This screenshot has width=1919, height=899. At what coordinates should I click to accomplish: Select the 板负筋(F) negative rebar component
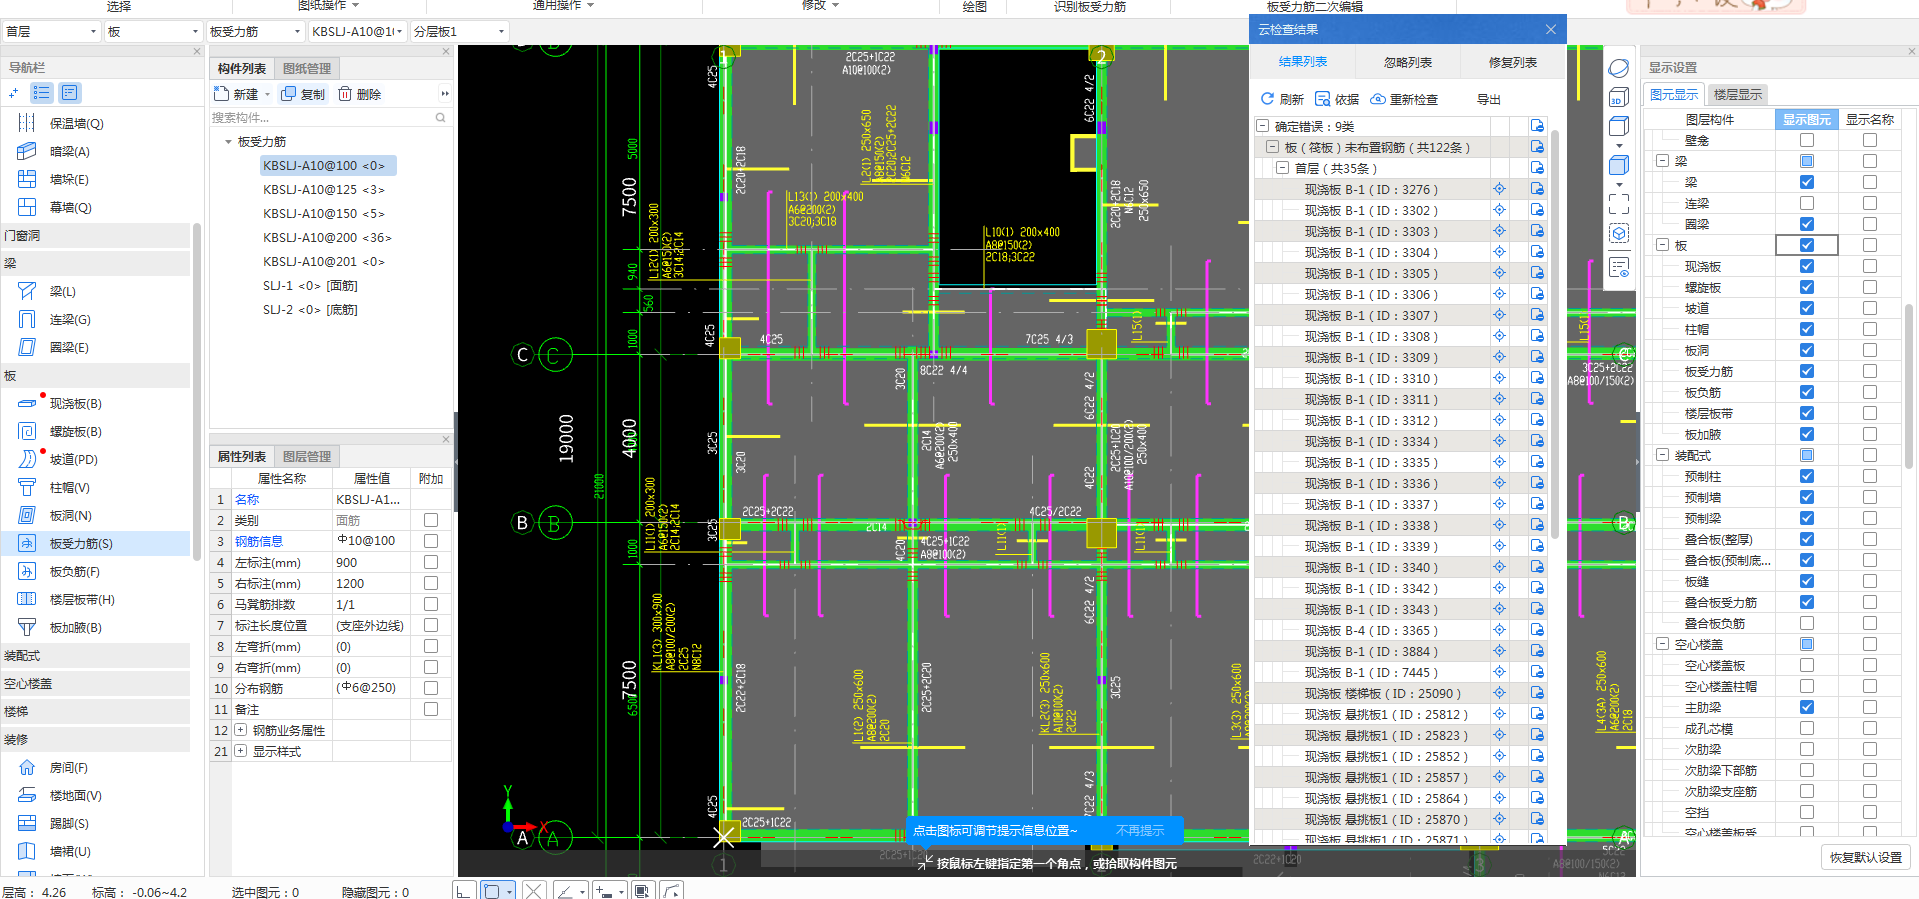74,572
